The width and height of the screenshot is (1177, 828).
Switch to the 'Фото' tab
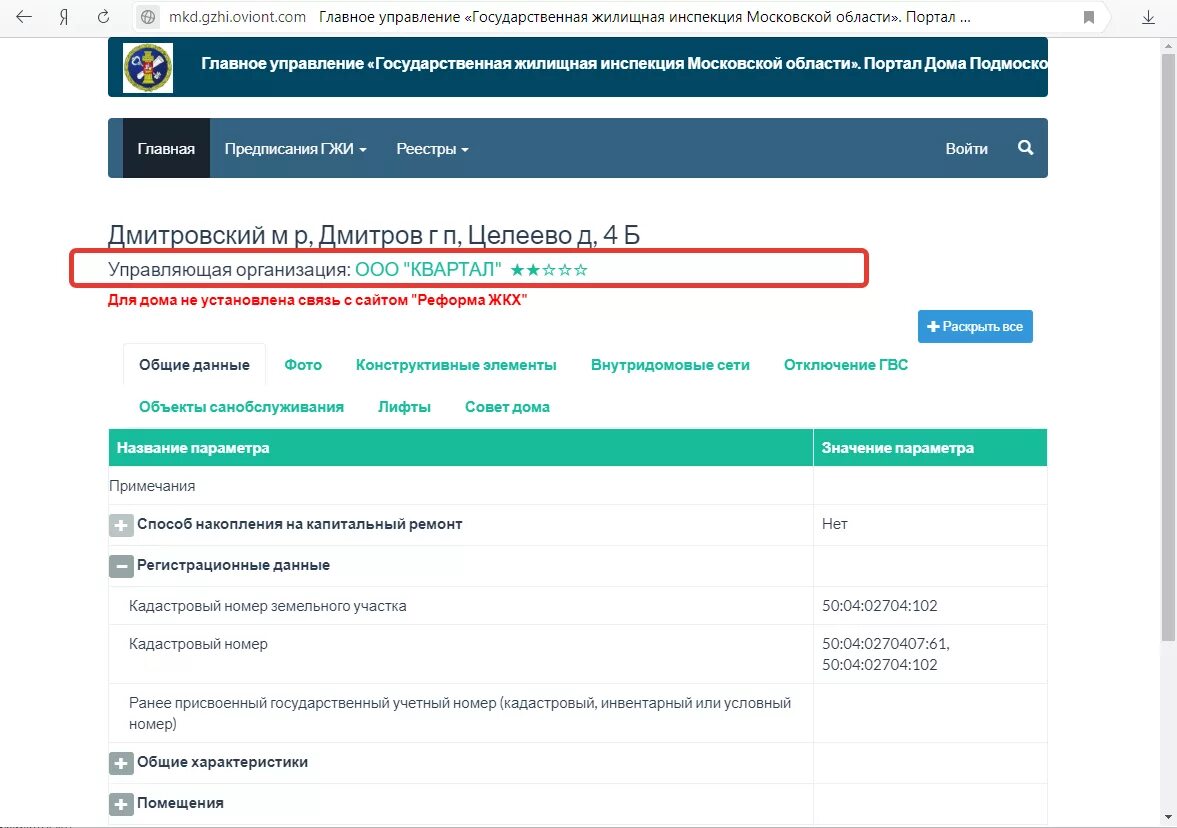click(303, 365)
